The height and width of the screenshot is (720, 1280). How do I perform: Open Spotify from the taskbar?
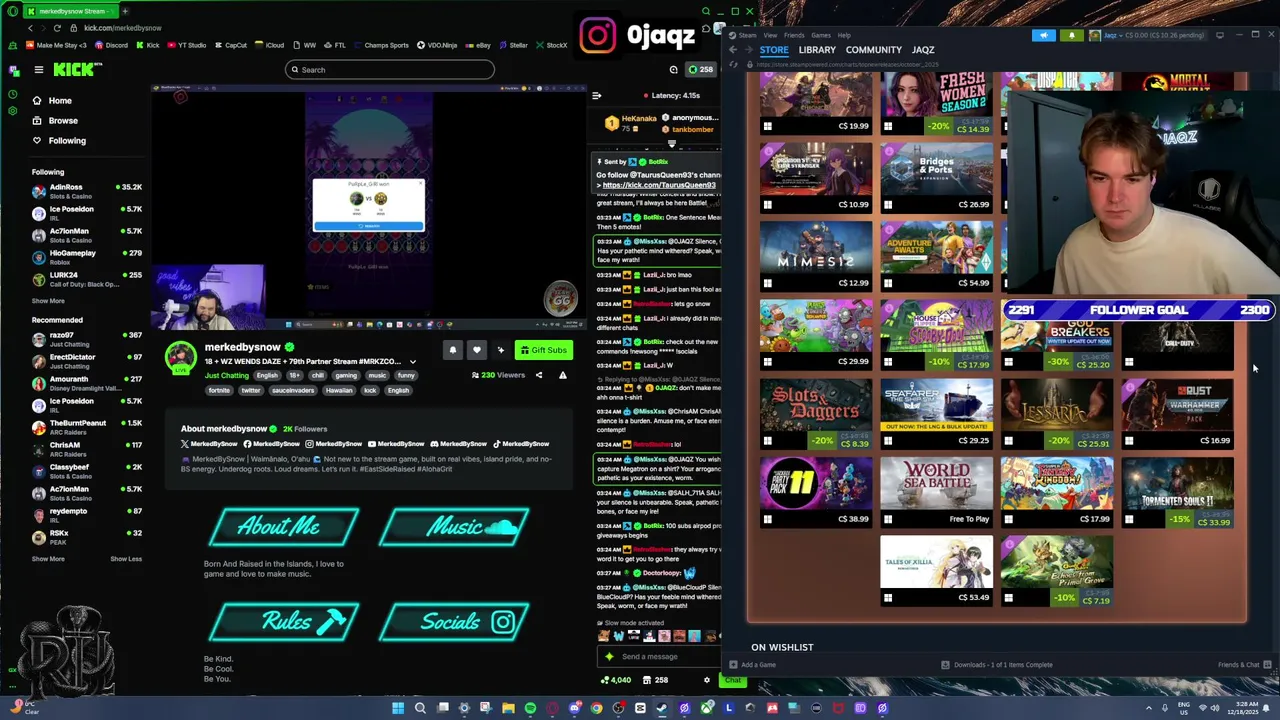click(530, 708)
